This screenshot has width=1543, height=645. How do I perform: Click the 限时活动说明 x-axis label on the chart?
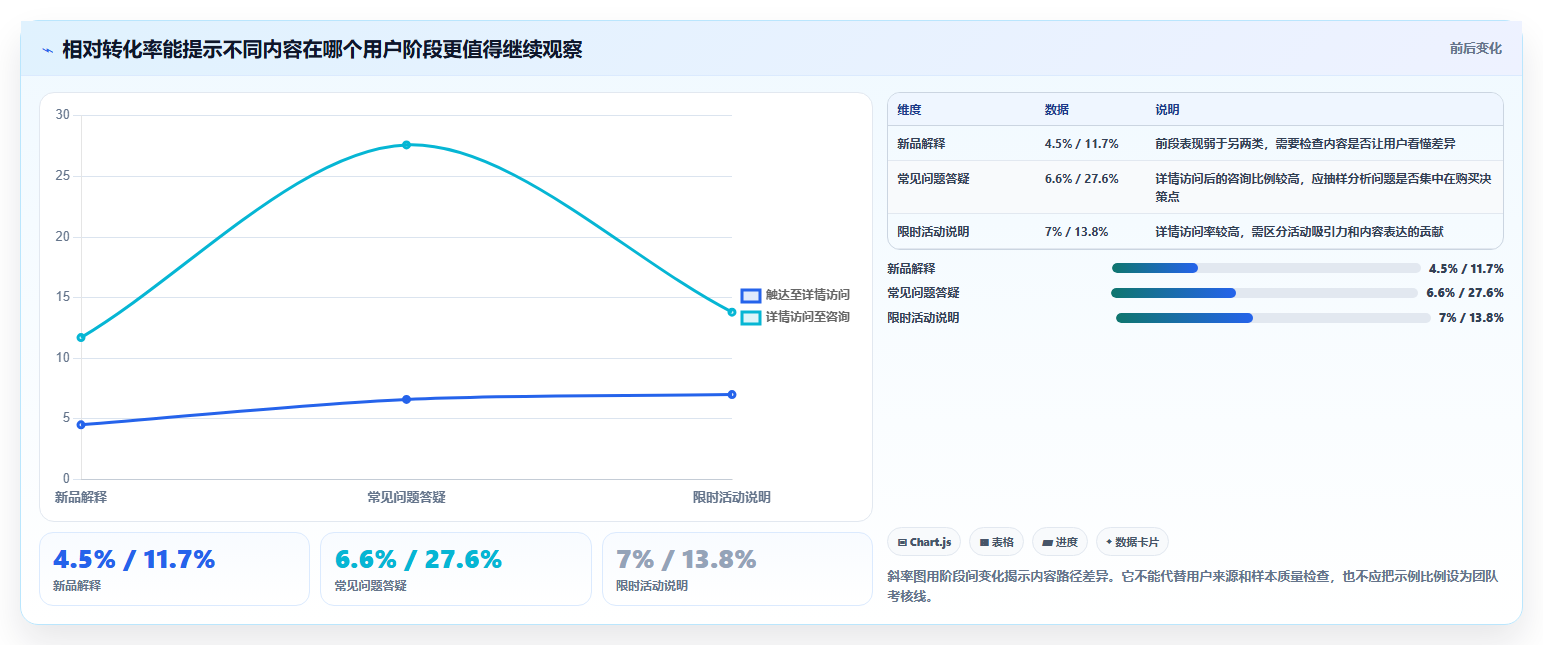(x=732, y=497)
